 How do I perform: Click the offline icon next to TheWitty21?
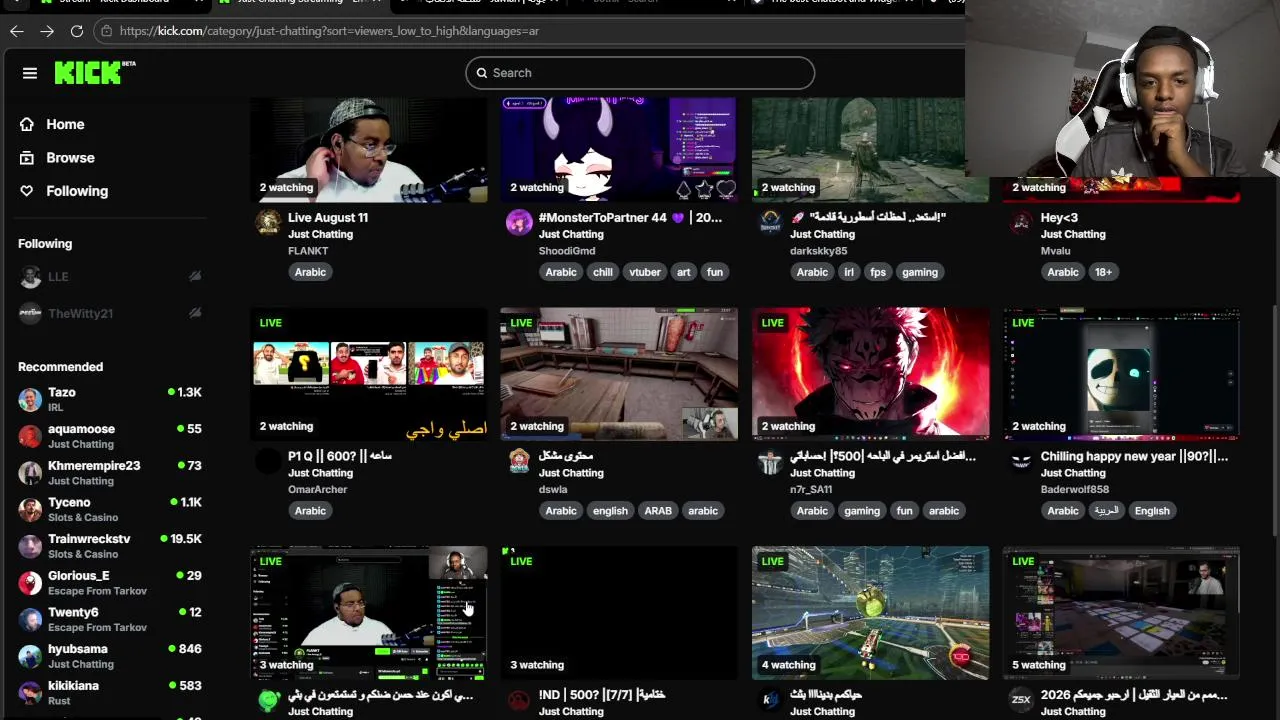[x=195, y=313]
